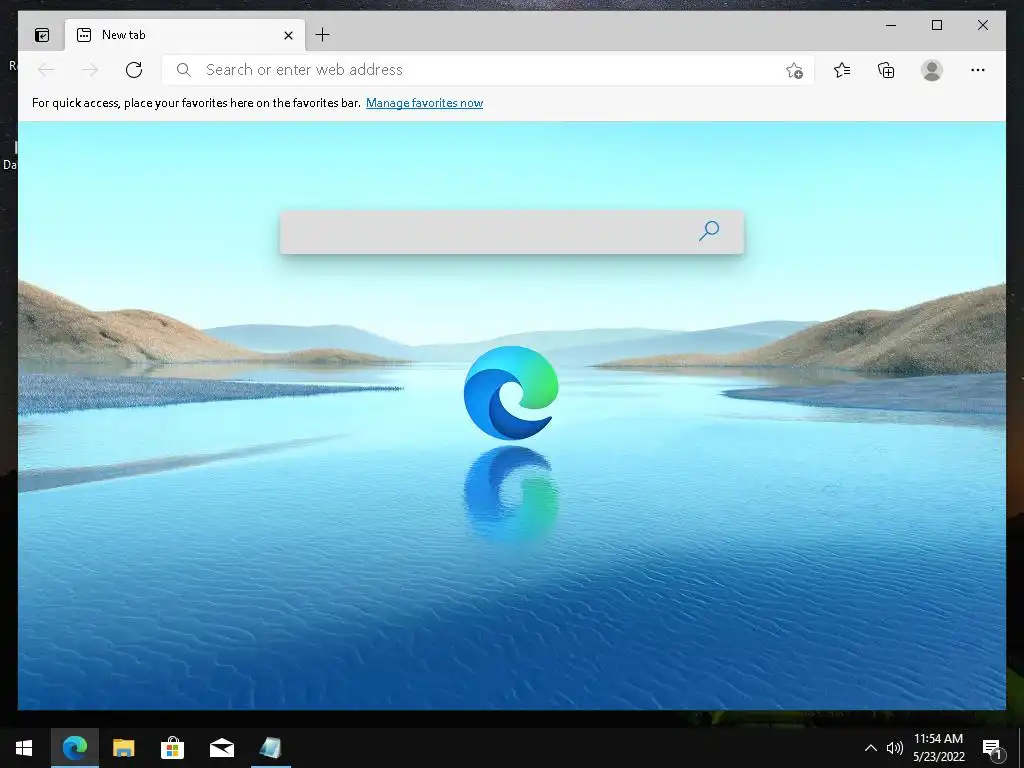The width and height of the screenshot is (1024, 768).
Task: Open the Windows Start menu
Action: tap(24, 748)
